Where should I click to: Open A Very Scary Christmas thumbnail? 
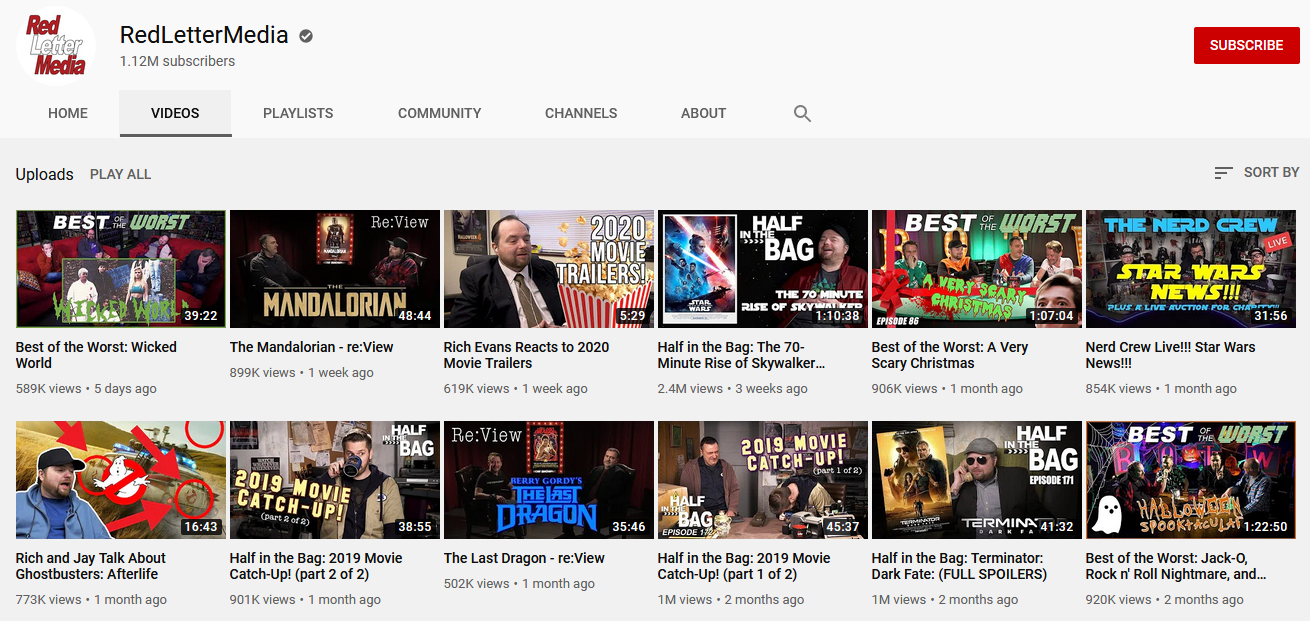(977, 269)
